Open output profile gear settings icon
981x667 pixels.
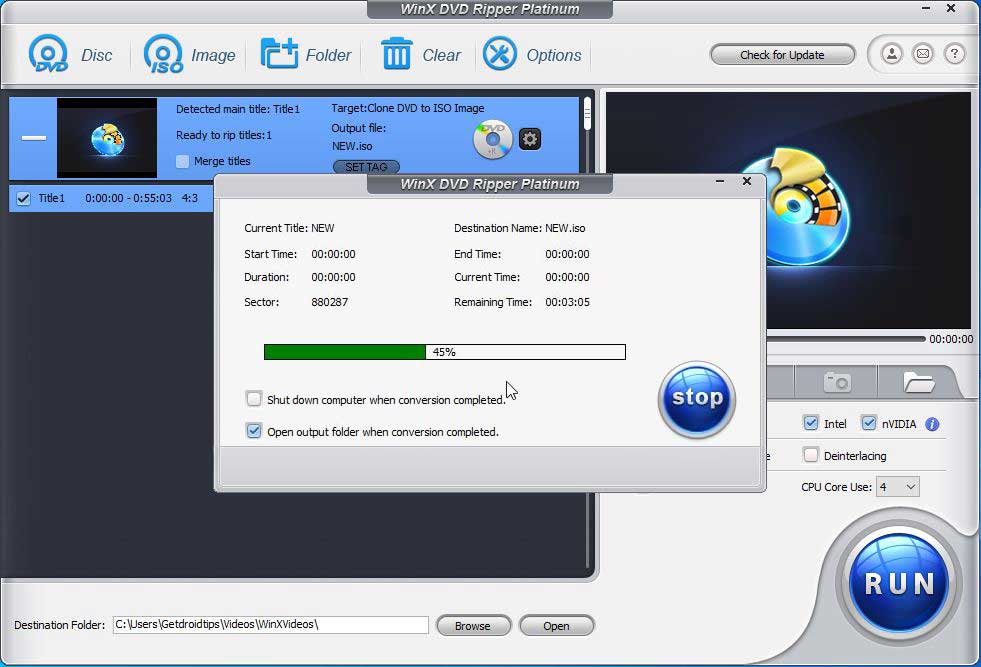point(530,138)
